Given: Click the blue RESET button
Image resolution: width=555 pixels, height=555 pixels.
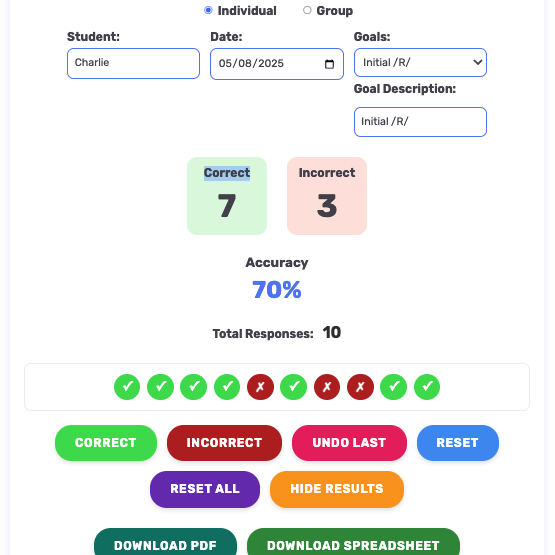Looking at the screenshot, I should click(458, 443).
